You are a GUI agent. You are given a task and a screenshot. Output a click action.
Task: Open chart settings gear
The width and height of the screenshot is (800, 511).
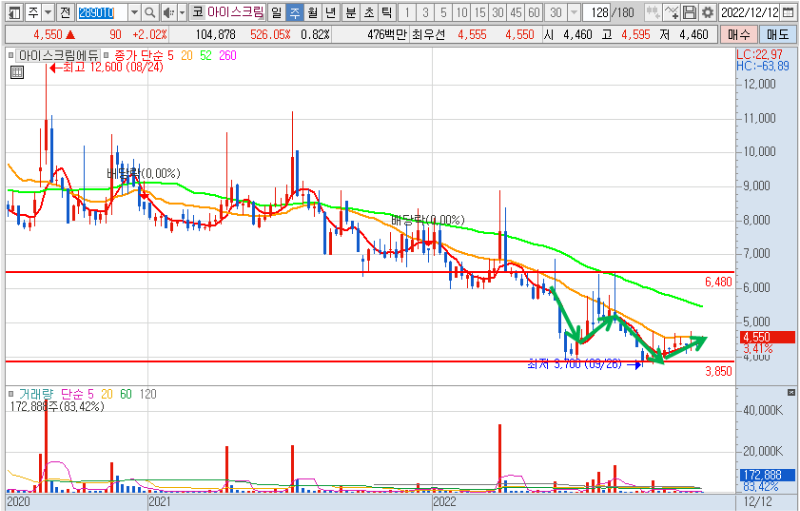coord(707,12)
